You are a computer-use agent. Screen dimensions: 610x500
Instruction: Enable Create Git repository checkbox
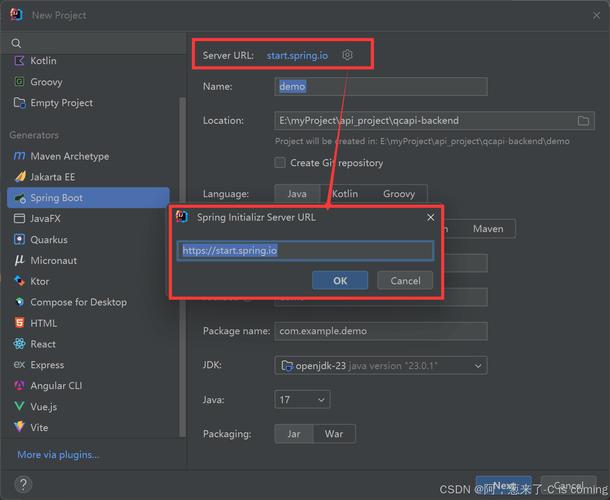[x=280, y=163]
